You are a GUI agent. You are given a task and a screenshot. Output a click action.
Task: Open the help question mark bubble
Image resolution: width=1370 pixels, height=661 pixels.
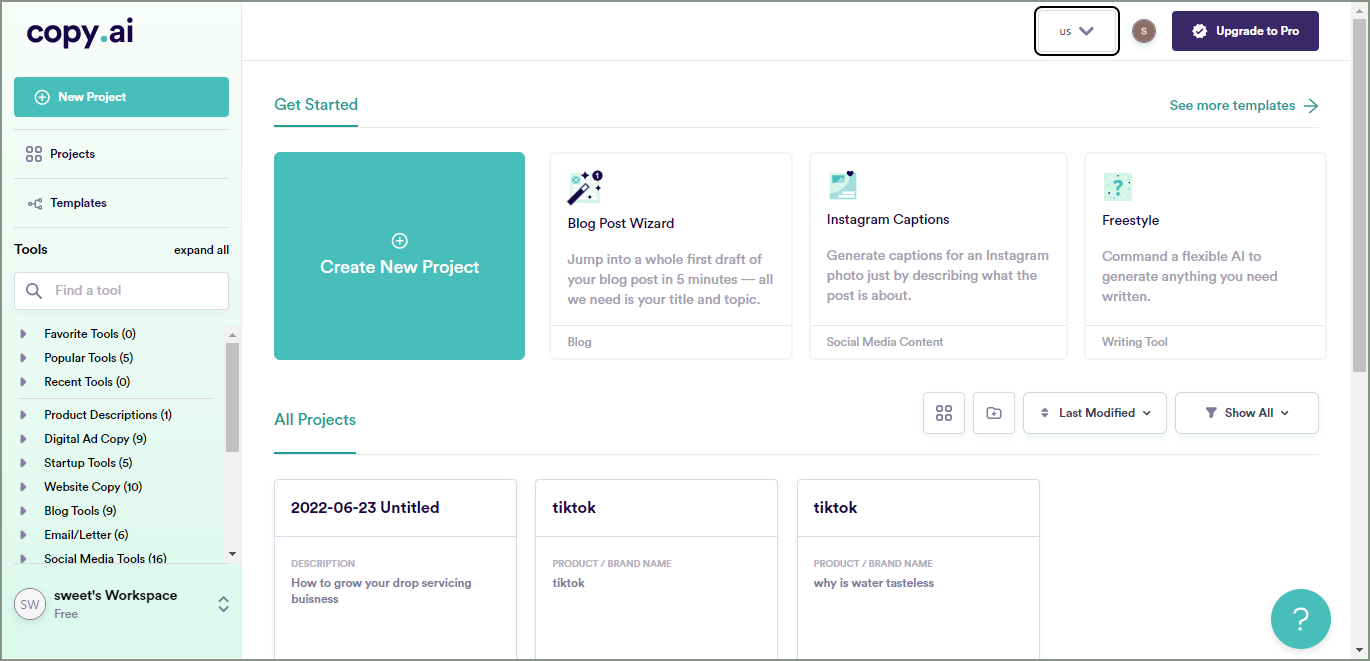(1301, 619)
